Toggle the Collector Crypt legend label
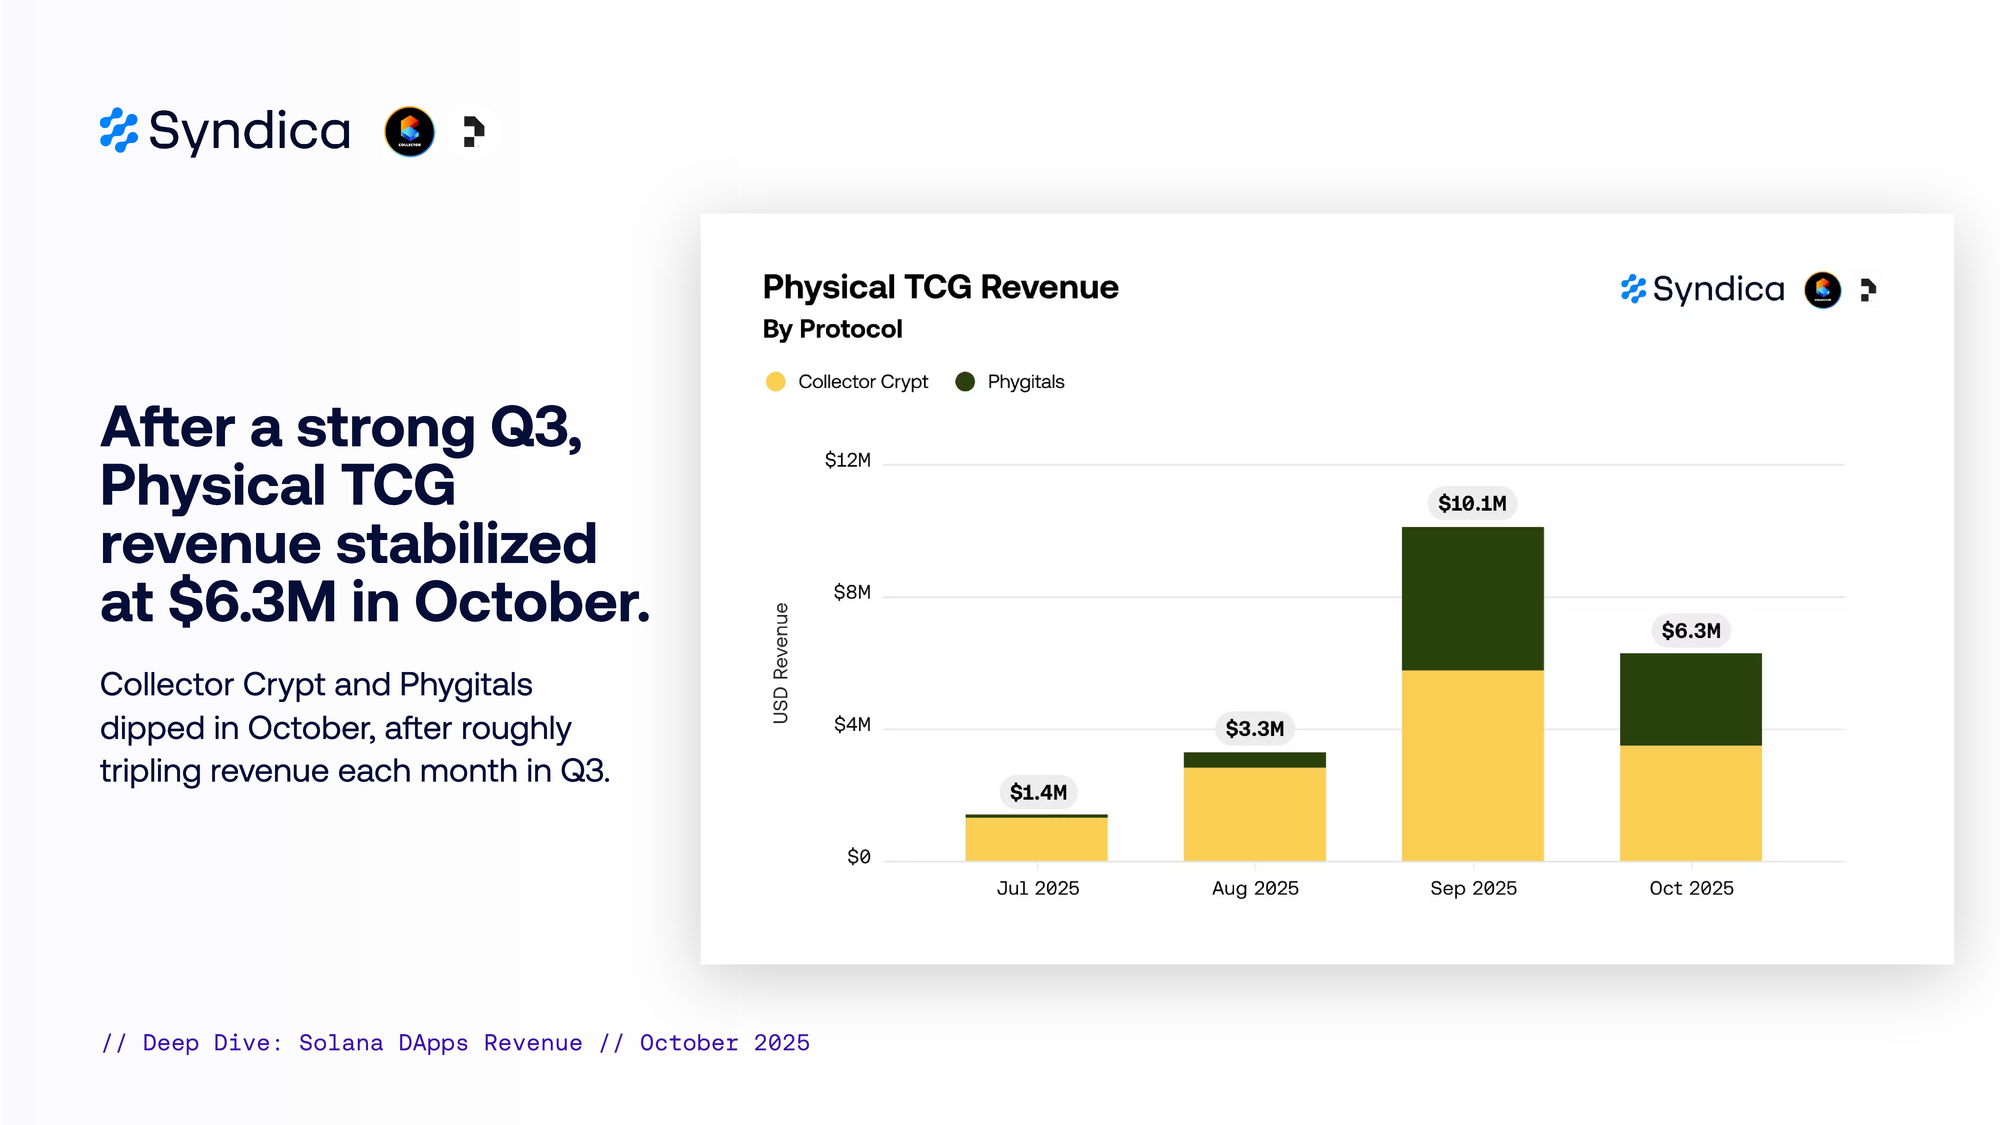 point(863,382)
